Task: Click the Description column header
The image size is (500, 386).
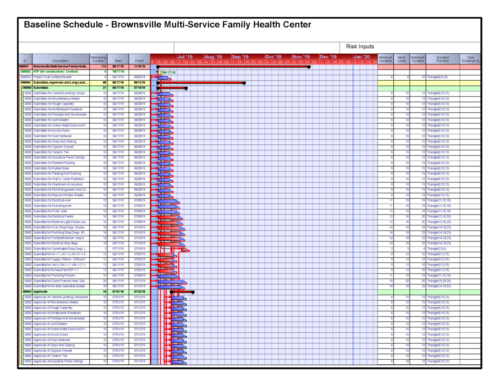Action: [x=61, y=59]
